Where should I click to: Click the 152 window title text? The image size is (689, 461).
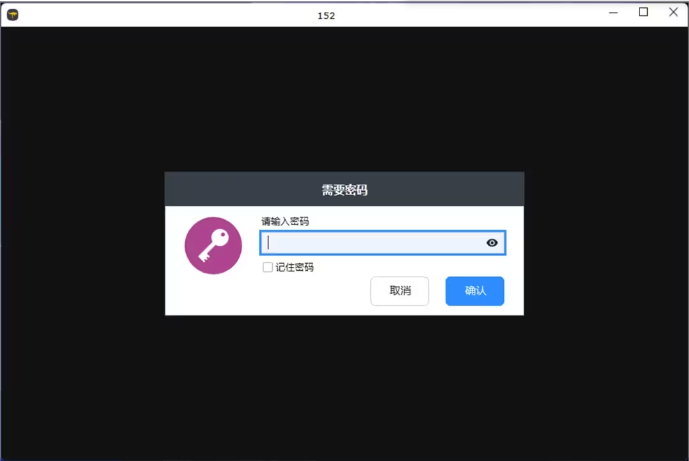click(x=326, y=16)
